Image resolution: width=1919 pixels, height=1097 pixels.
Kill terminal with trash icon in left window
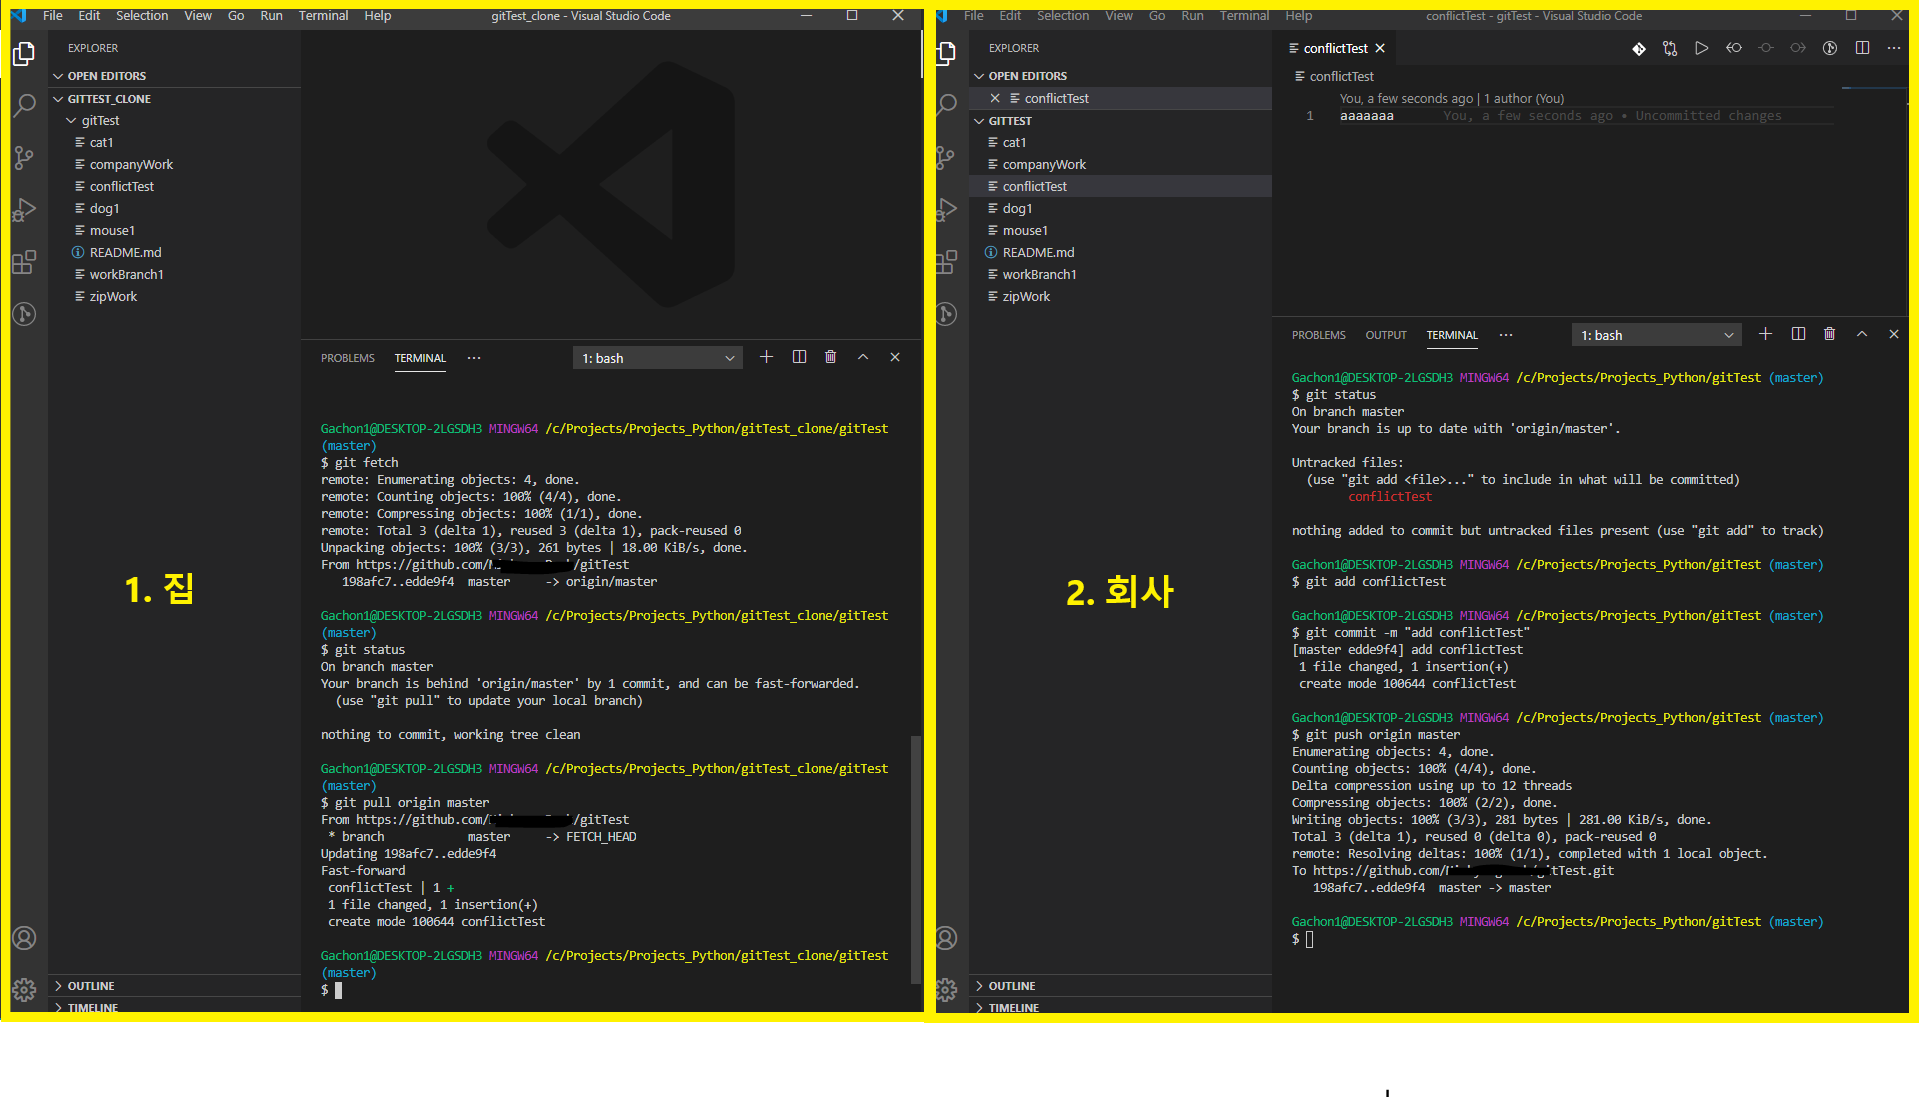[830, 357]
